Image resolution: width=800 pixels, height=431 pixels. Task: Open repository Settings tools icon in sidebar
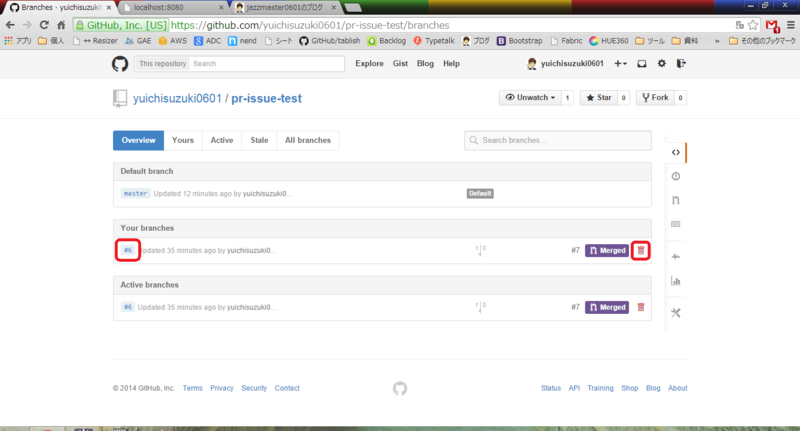pyautogui.click(x=676, y=313)
